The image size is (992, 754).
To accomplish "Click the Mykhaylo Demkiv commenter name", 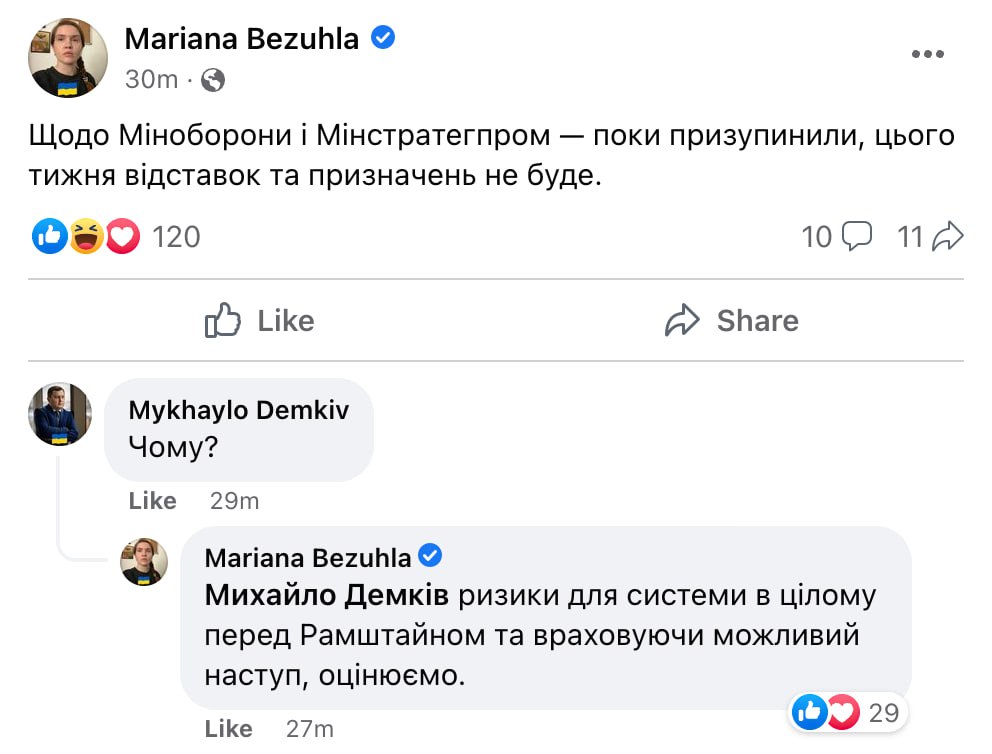I will 239,410.
